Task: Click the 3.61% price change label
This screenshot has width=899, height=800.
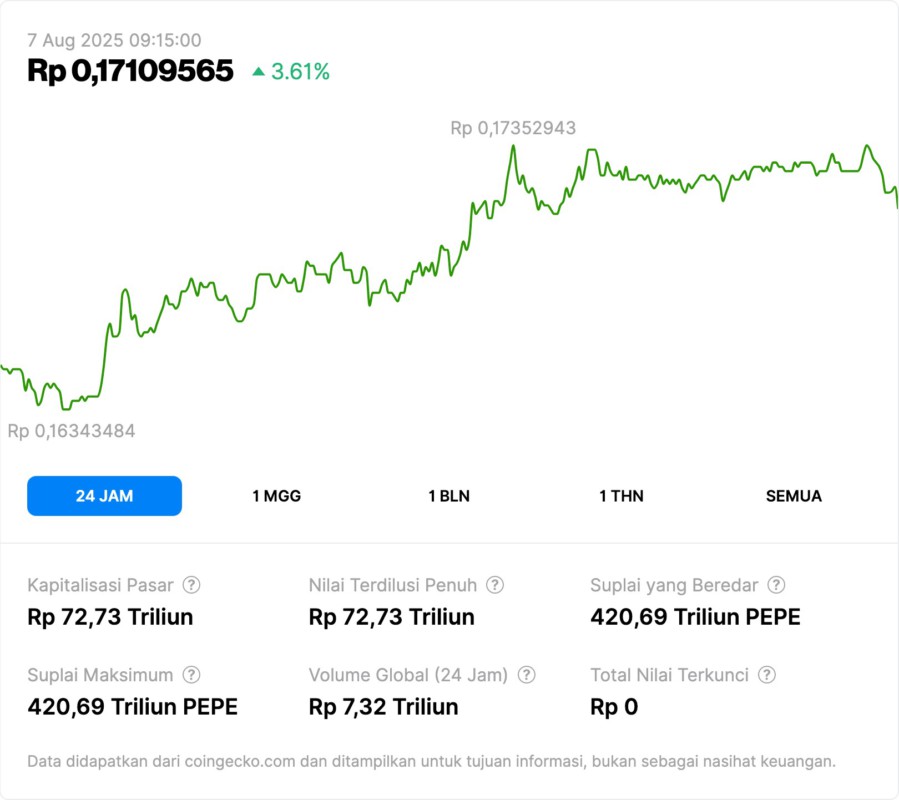Action: (300, 72)
